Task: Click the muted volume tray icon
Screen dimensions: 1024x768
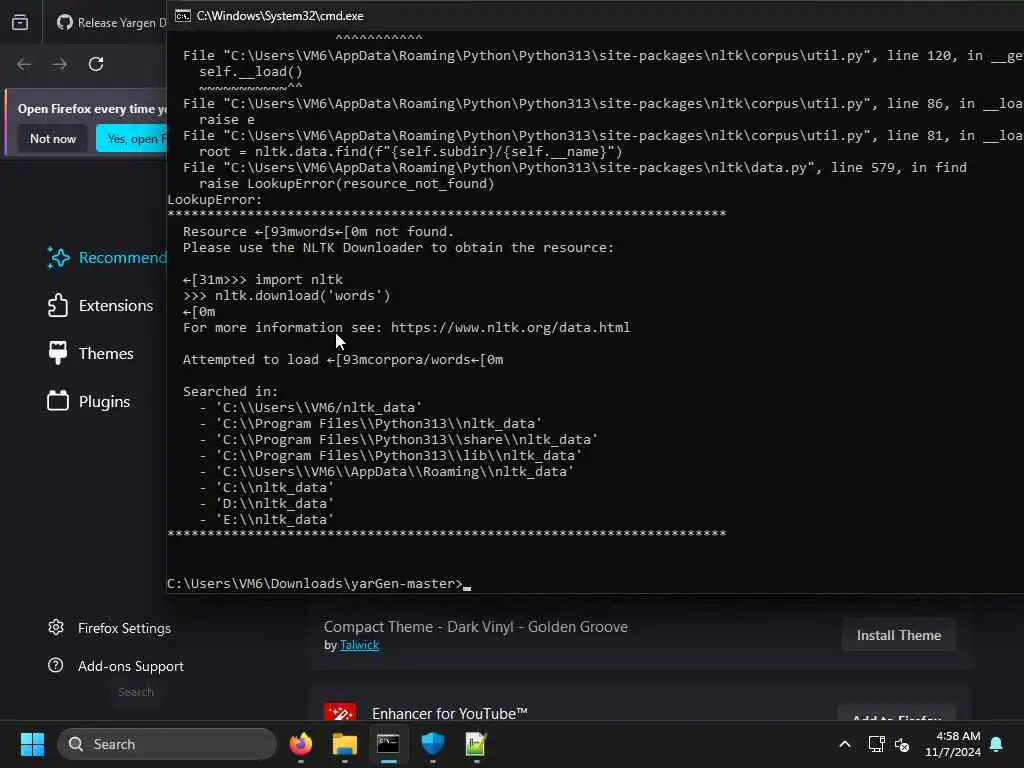Action: coord(902,744)
